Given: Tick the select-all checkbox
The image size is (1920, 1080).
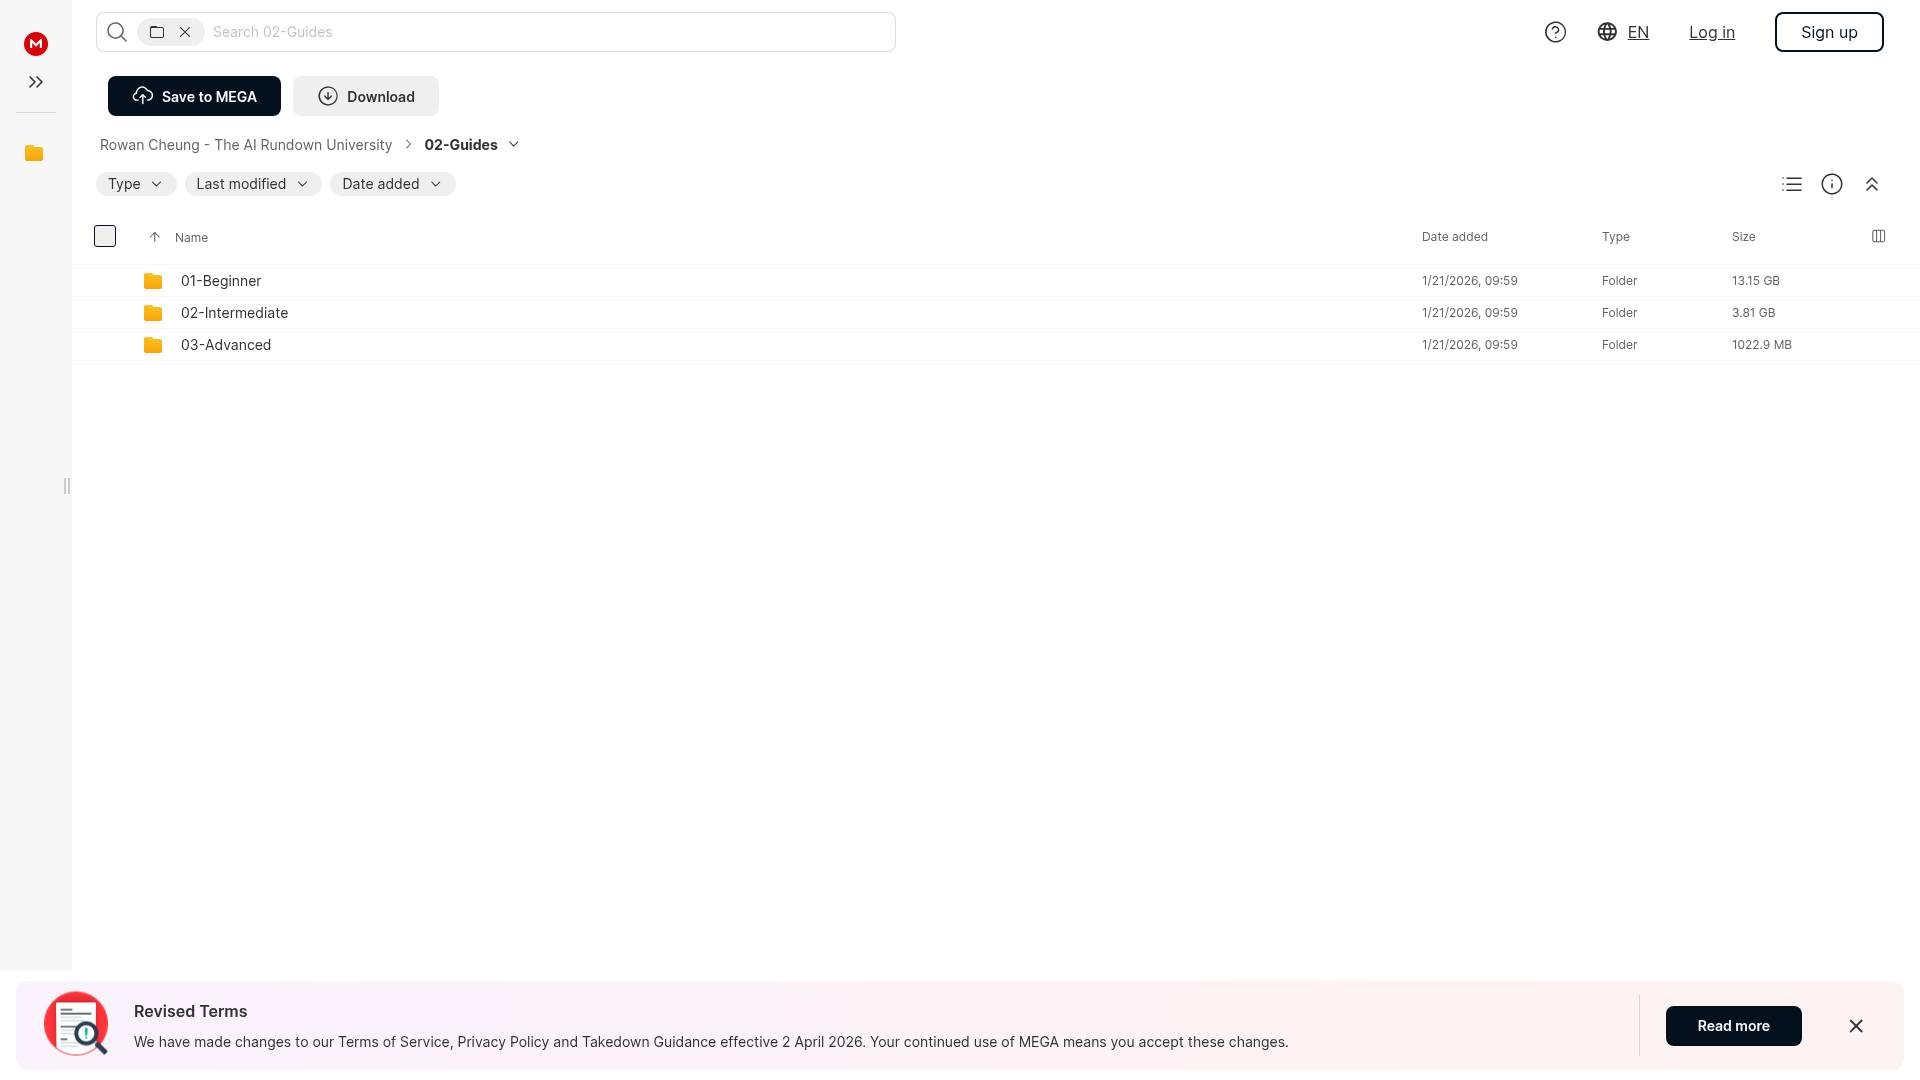Looking at the screenshot, I should click(x=105, y=236).
